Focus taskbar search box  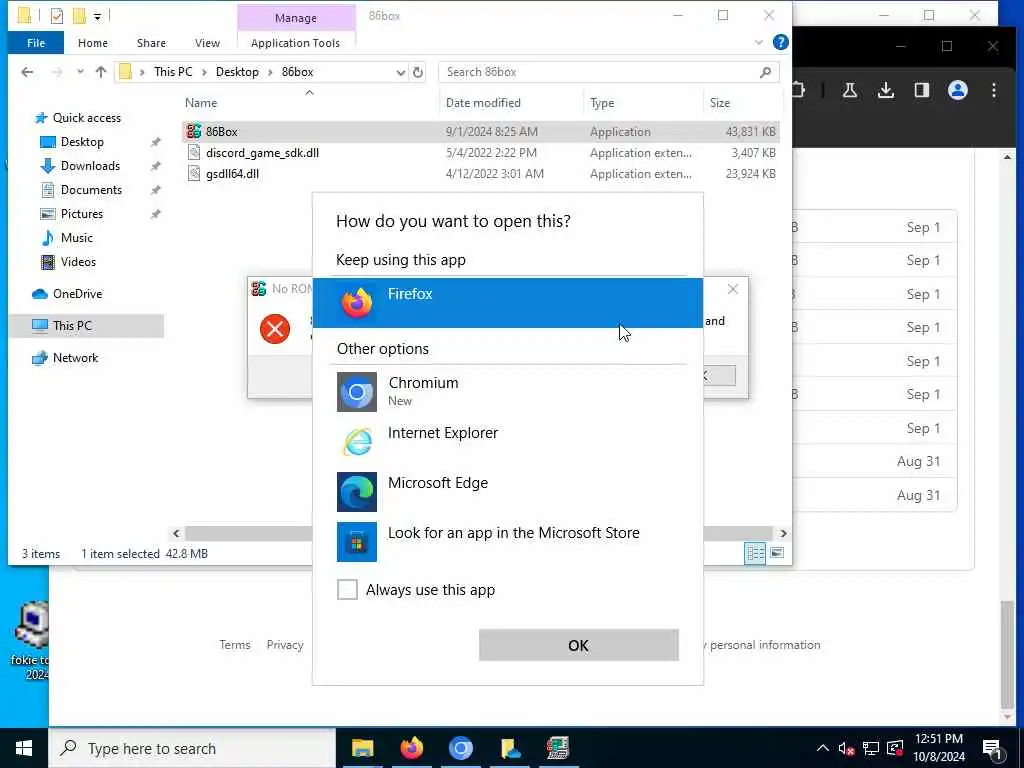pos(193,748)
